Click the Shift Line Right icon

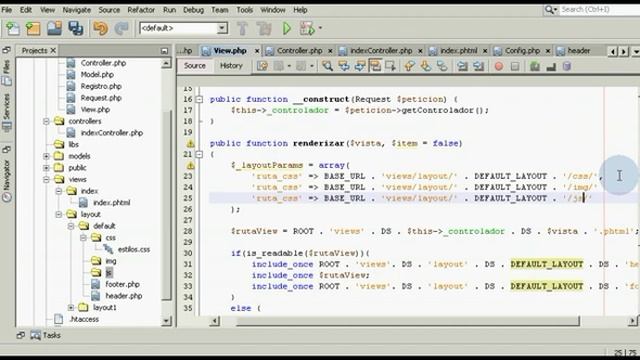pyautogui.click(x=478, y=66)
